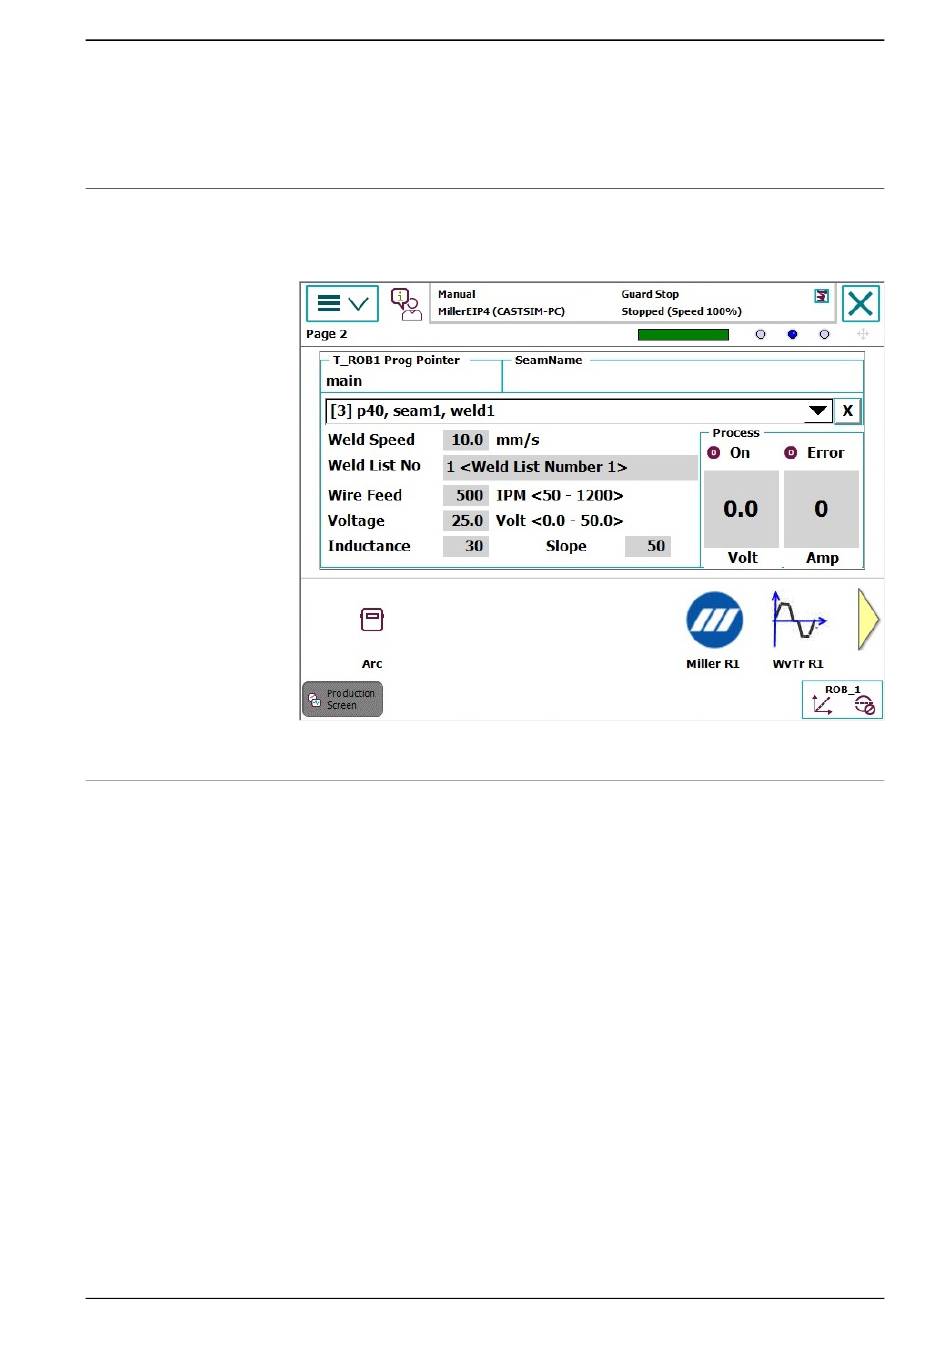Close the Miller view with X button
The height and width of the screenshot is (1369, 950).
tap(860, 304)
